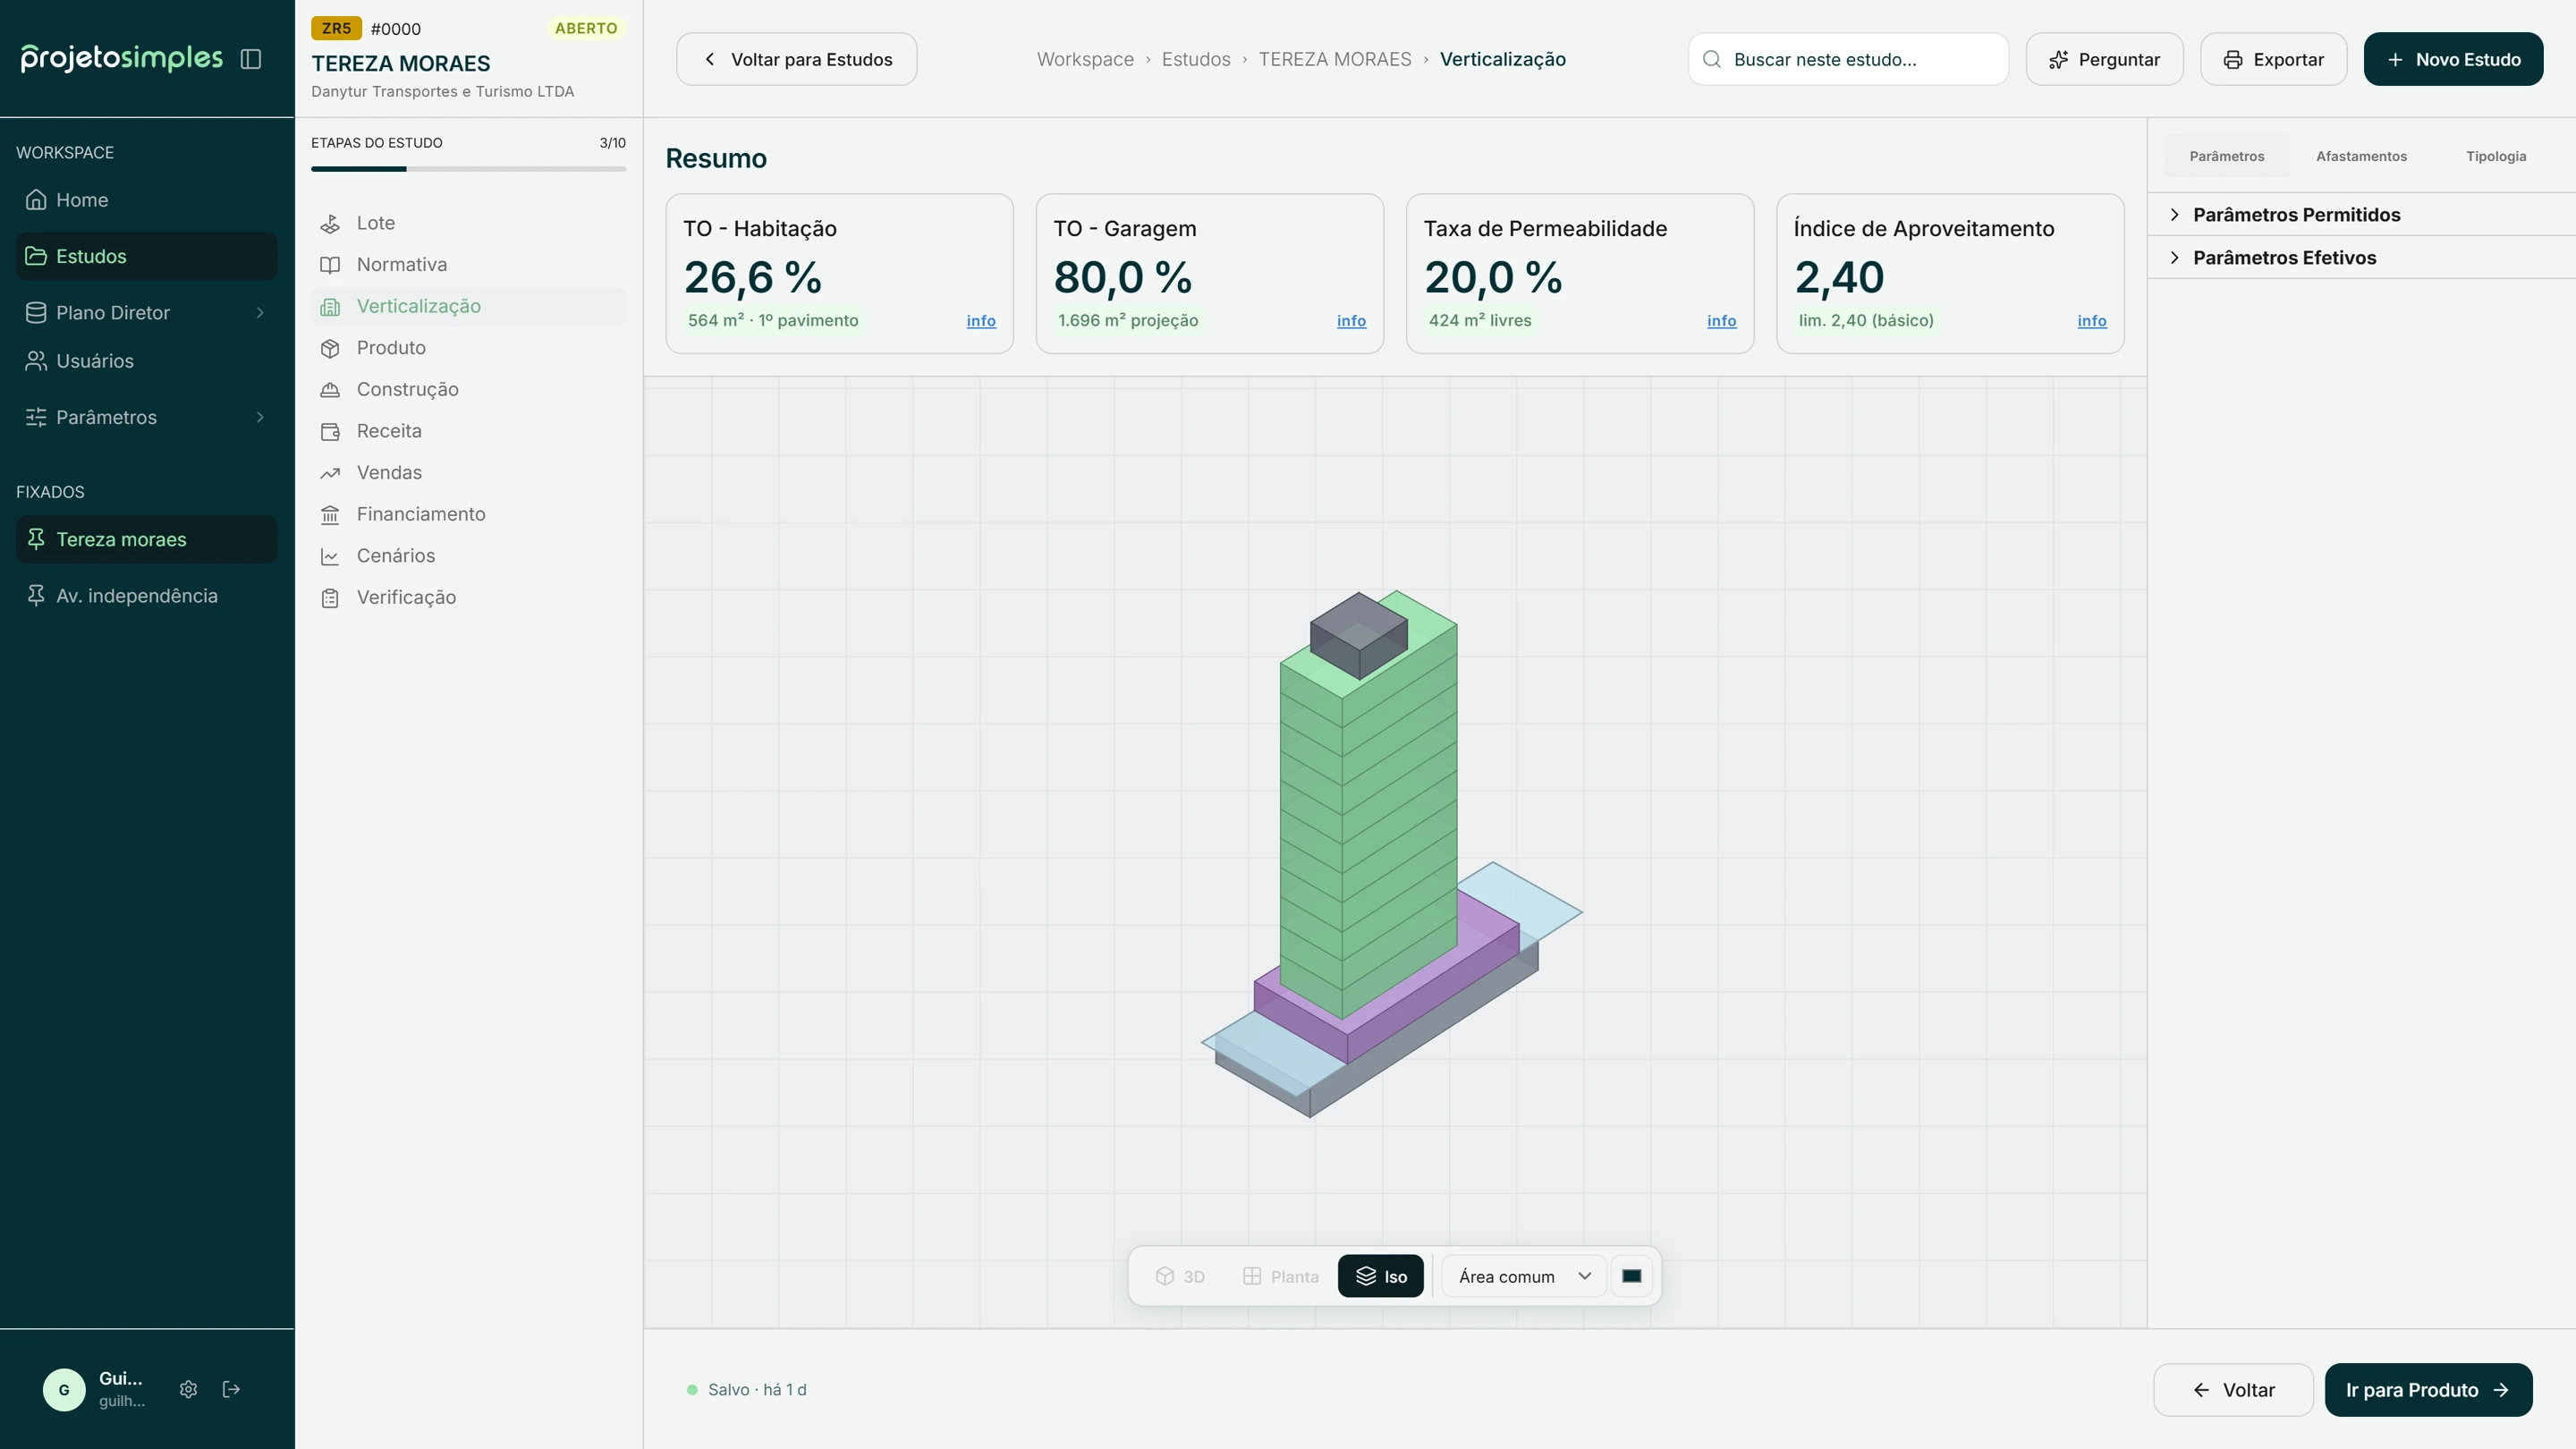
Task: Open the Usuários section
Action: pyautogui.click(x=146, y=361)
